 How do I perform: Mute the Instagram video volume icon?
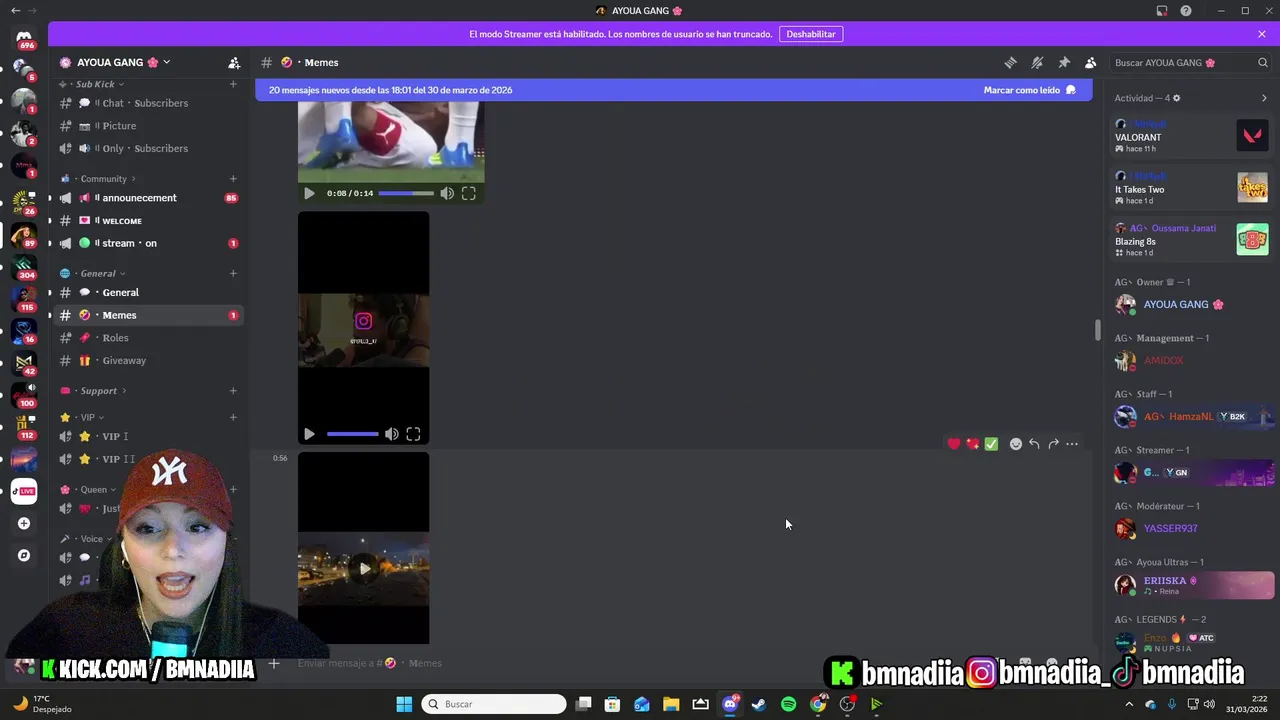(x=392, y=434)
